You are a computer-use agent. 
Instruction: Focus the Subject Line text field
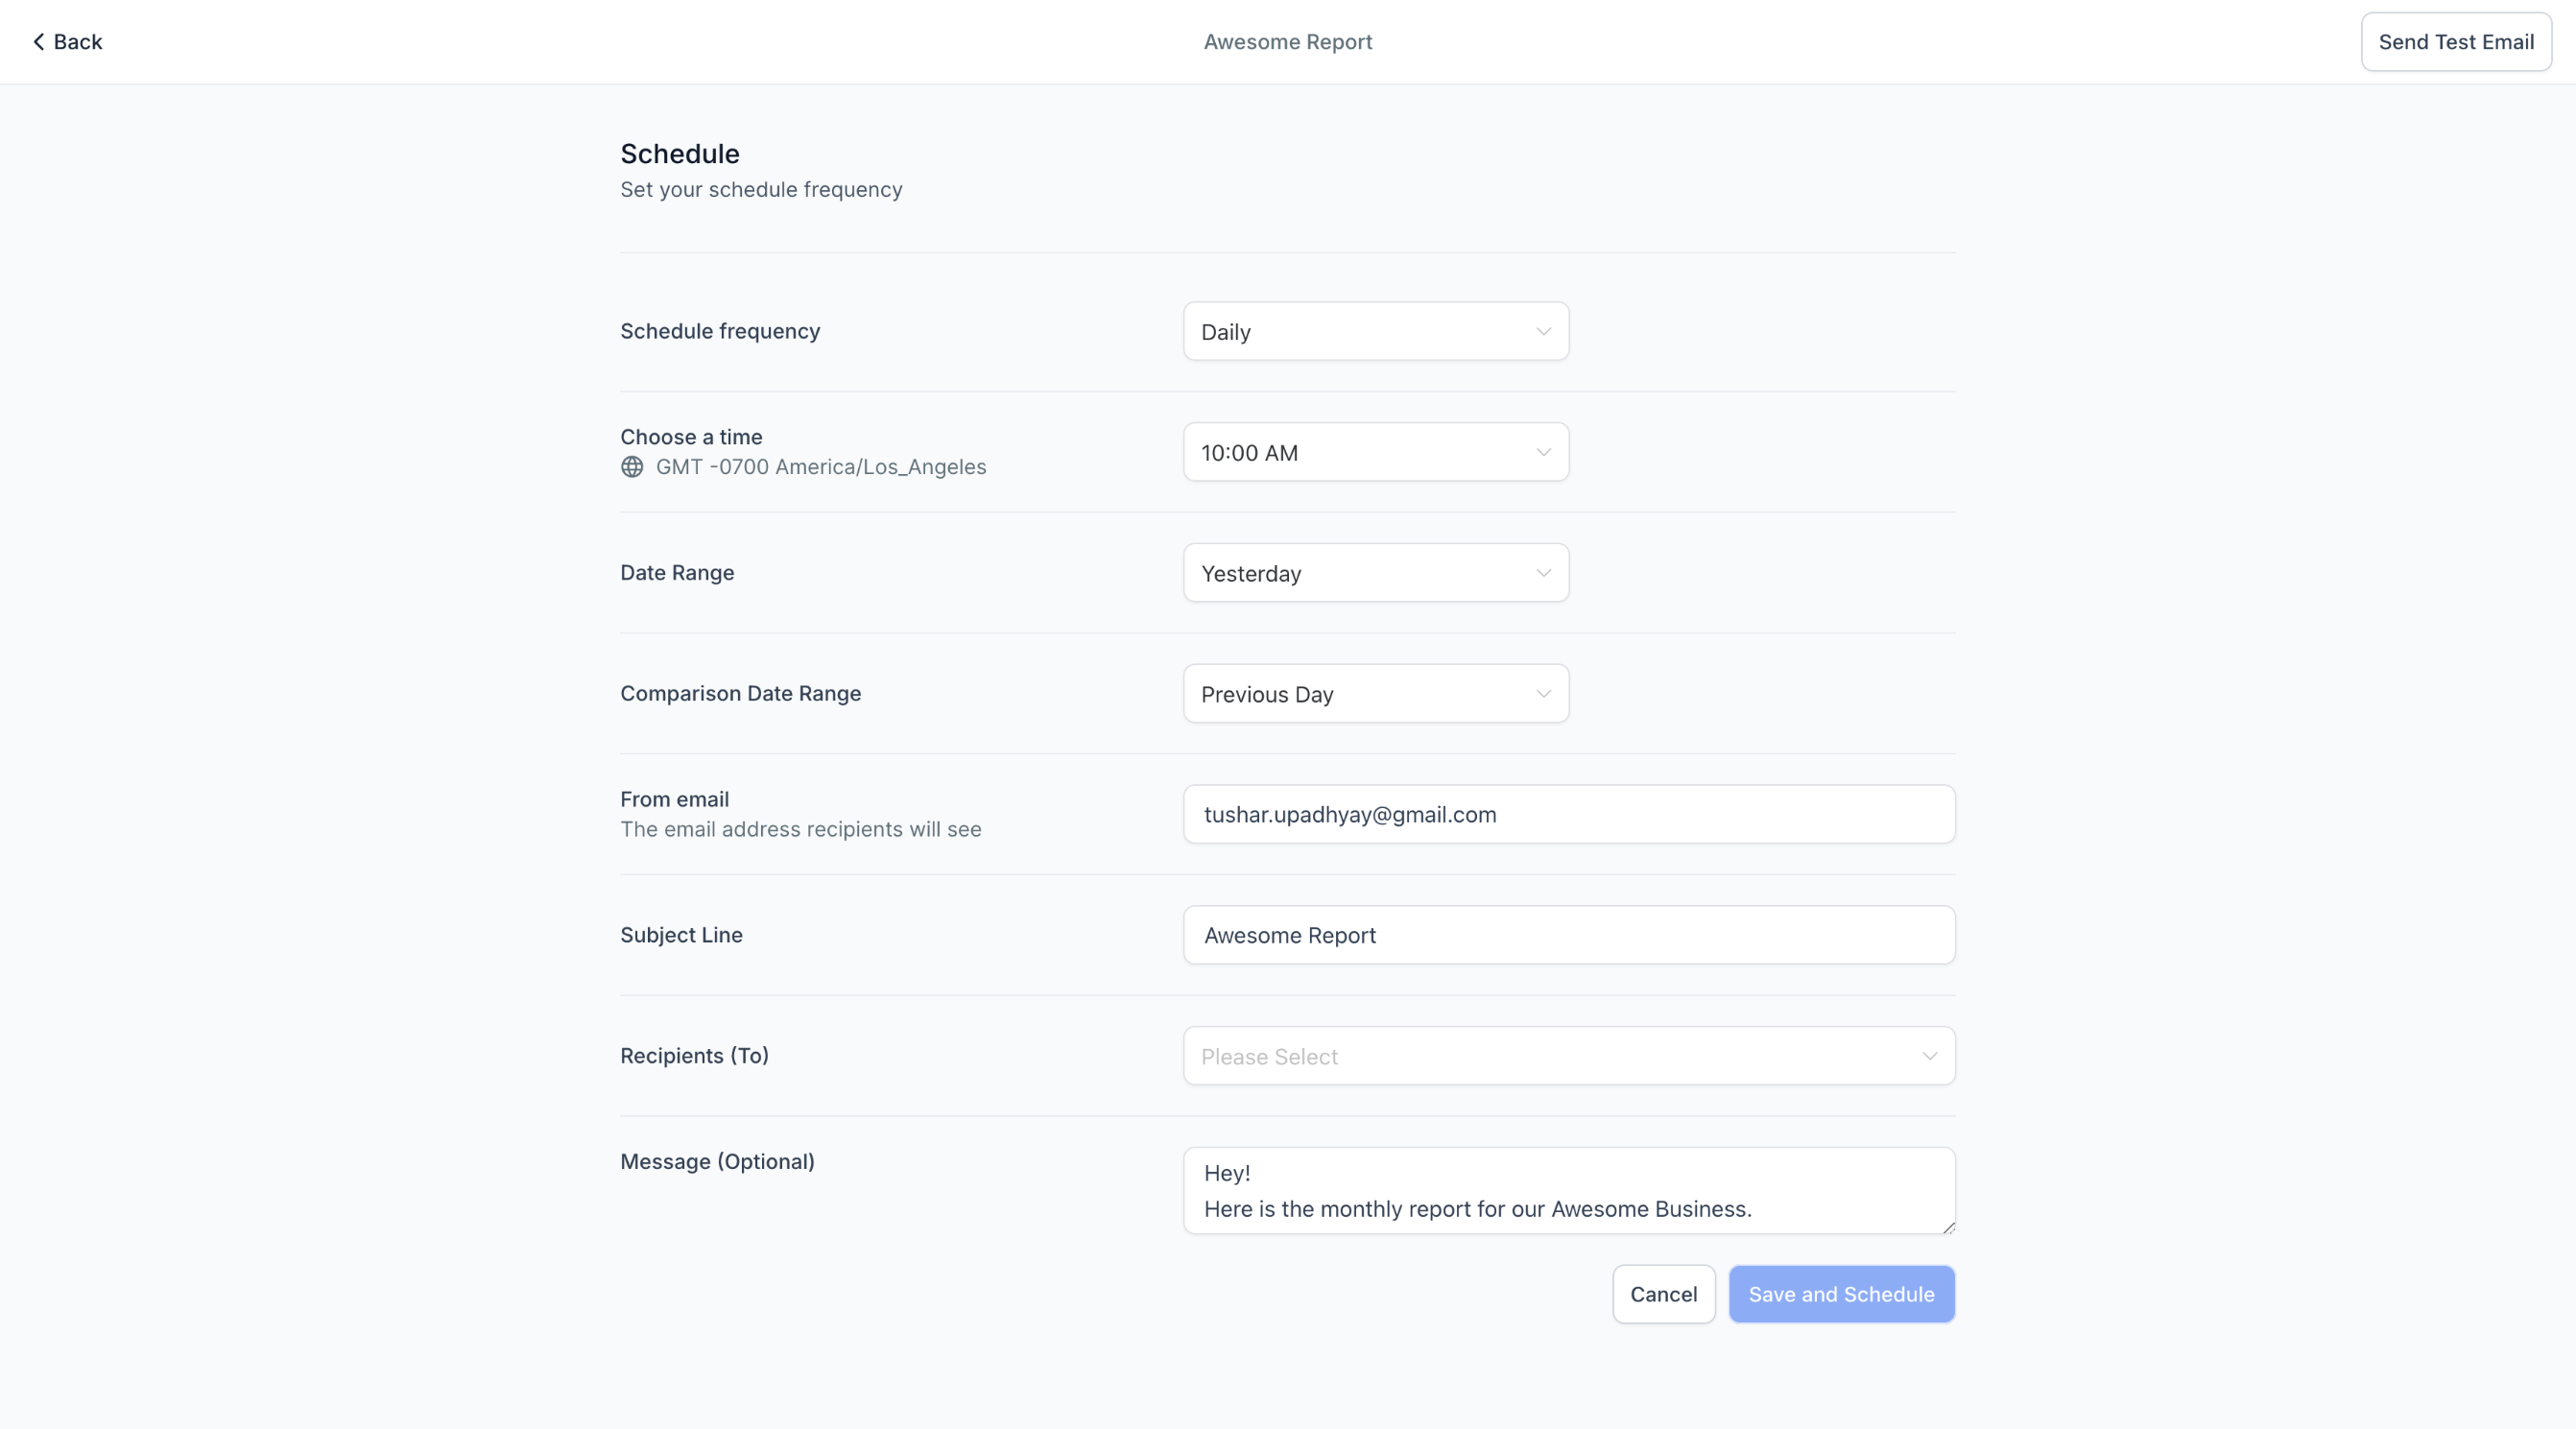click(1569, 935)
